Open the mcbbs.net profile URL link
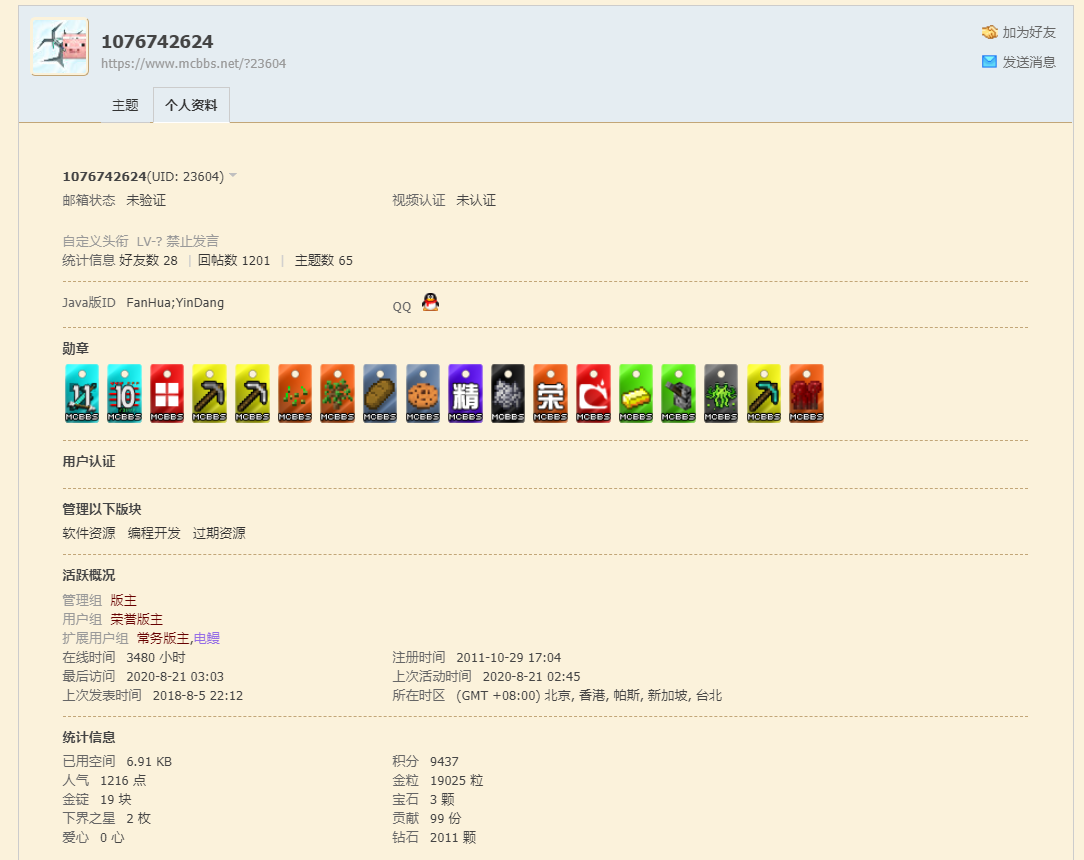 point(193,63)
